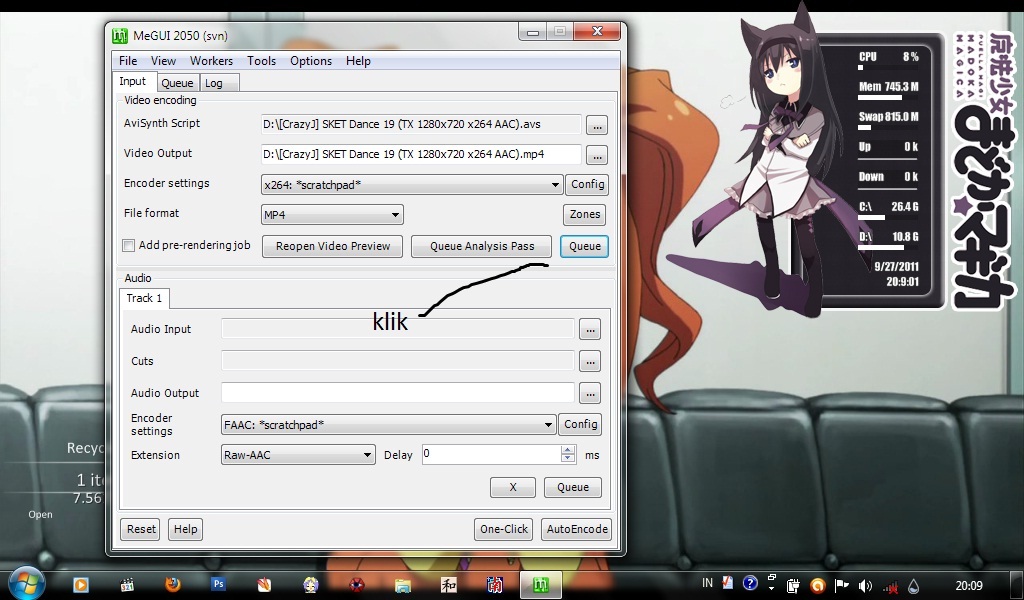Click the video Queue button
This screenshot has height=600, width=1024.
click(x=584, y=246)
